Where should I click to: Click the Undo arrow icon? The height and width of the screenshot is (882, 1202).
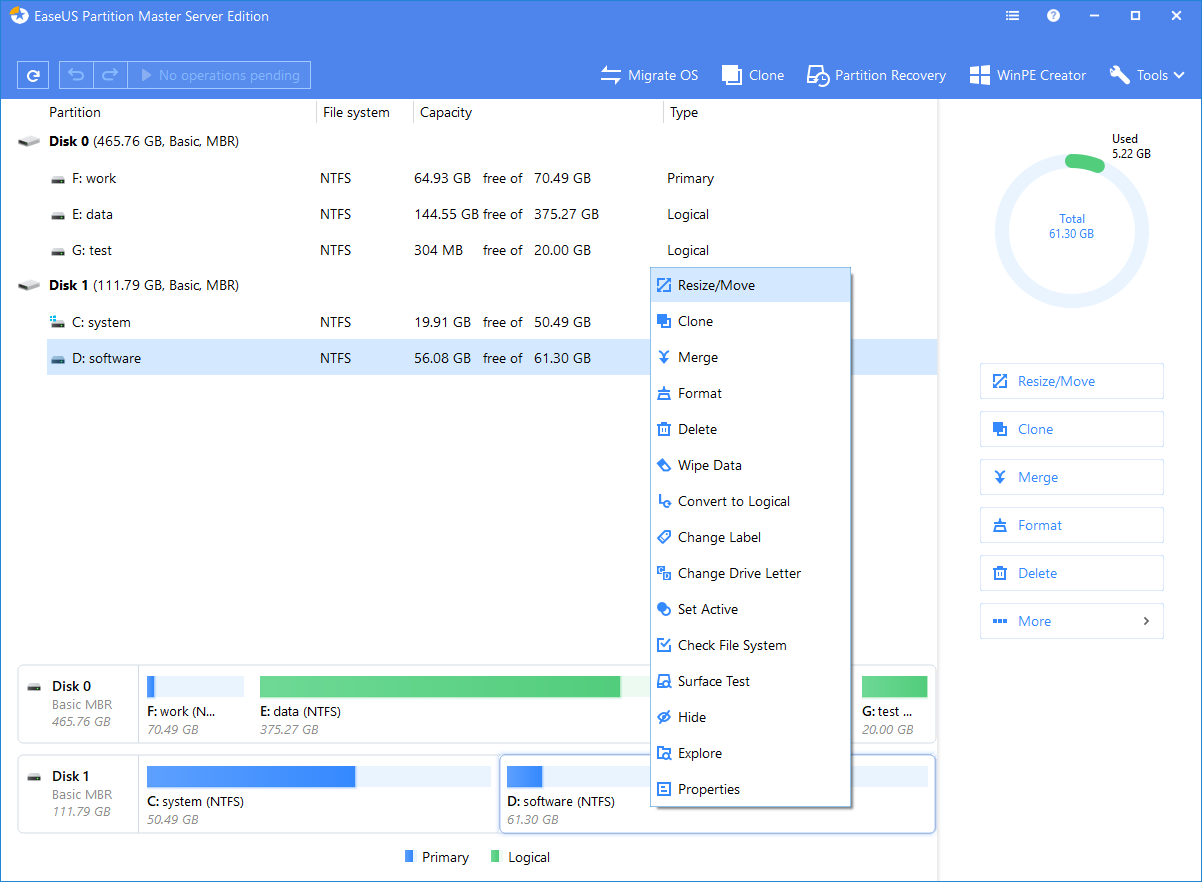(x=76, y=74)
